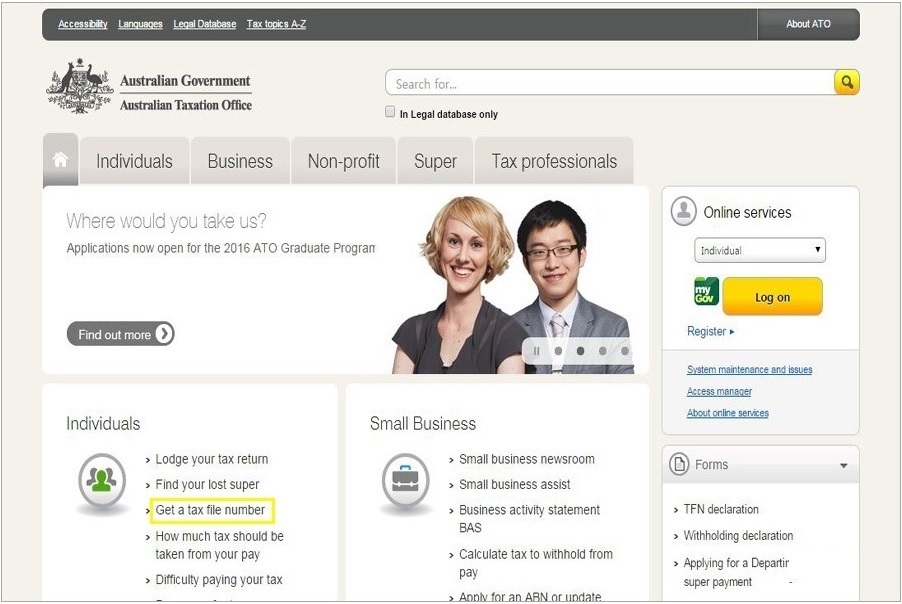Tick 'In Legal database only' checkbox
902x604 pixels.
[x=390, y=112]
